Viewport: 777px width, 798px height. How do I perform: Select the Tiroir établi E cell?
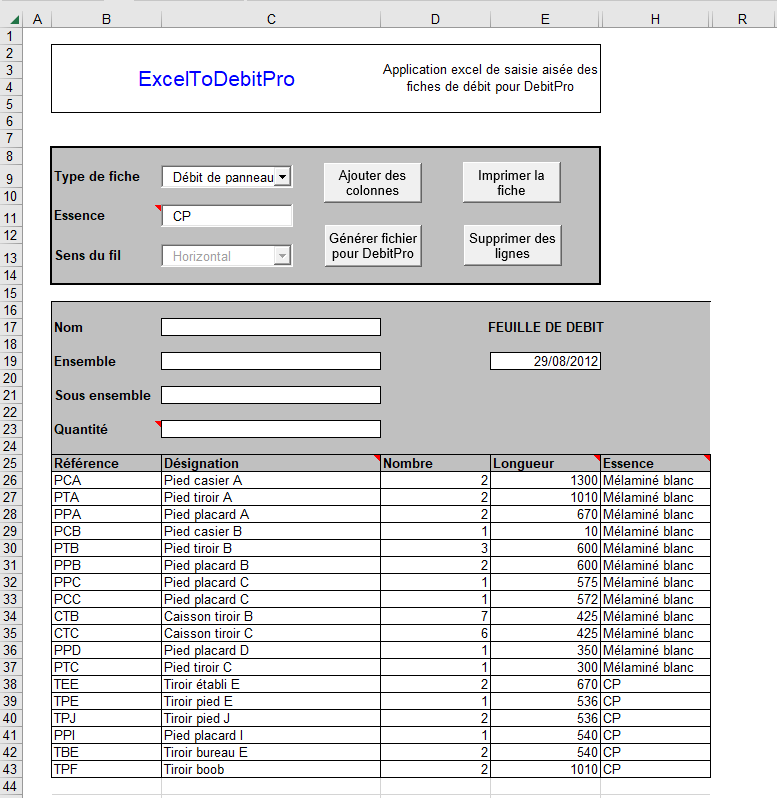[271, 685]
